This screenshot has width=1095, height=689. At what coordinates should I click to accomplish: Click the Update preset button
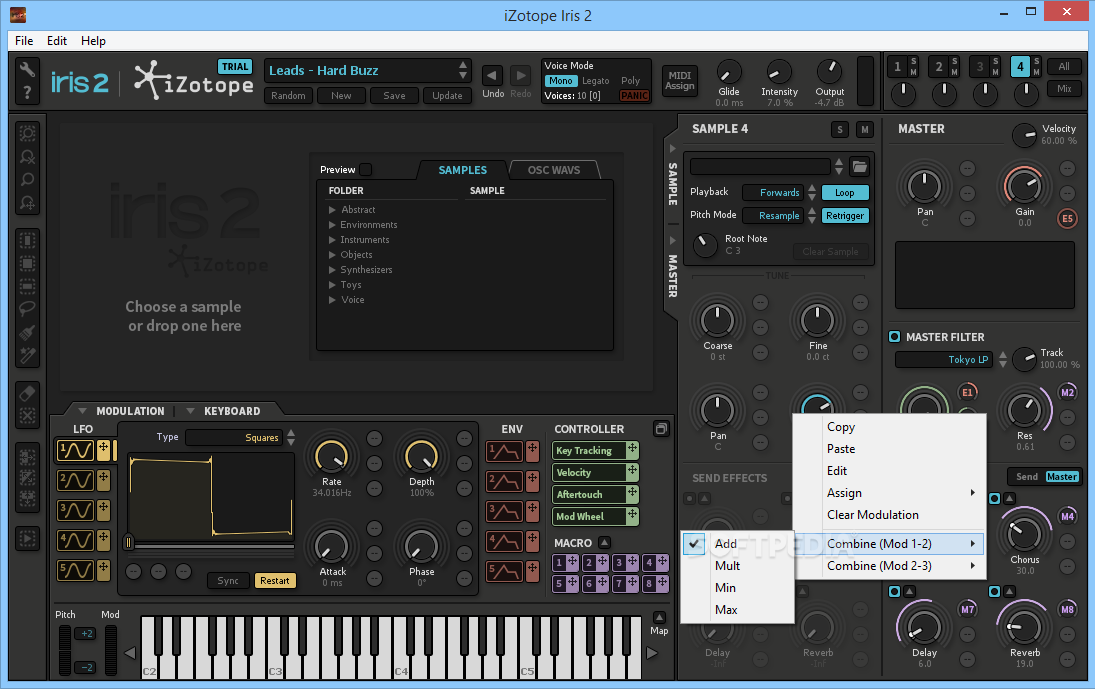447,96
